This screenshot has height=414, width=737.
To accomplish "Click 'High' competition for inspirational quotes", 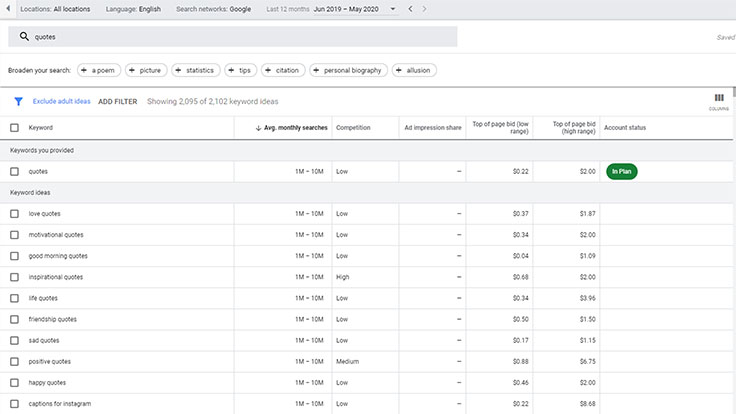I will click(343, 277).
